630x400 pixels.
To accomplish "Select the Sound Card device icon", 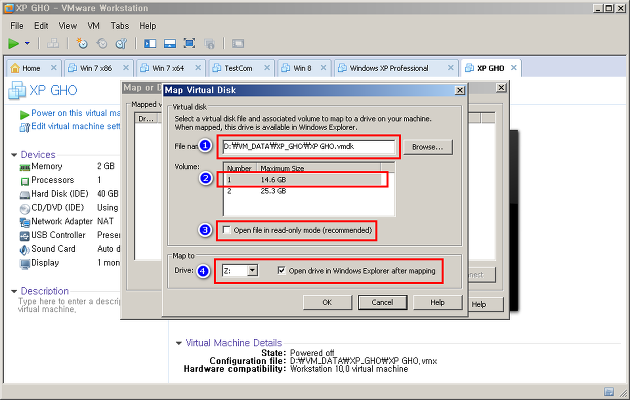I will (25, 250).
